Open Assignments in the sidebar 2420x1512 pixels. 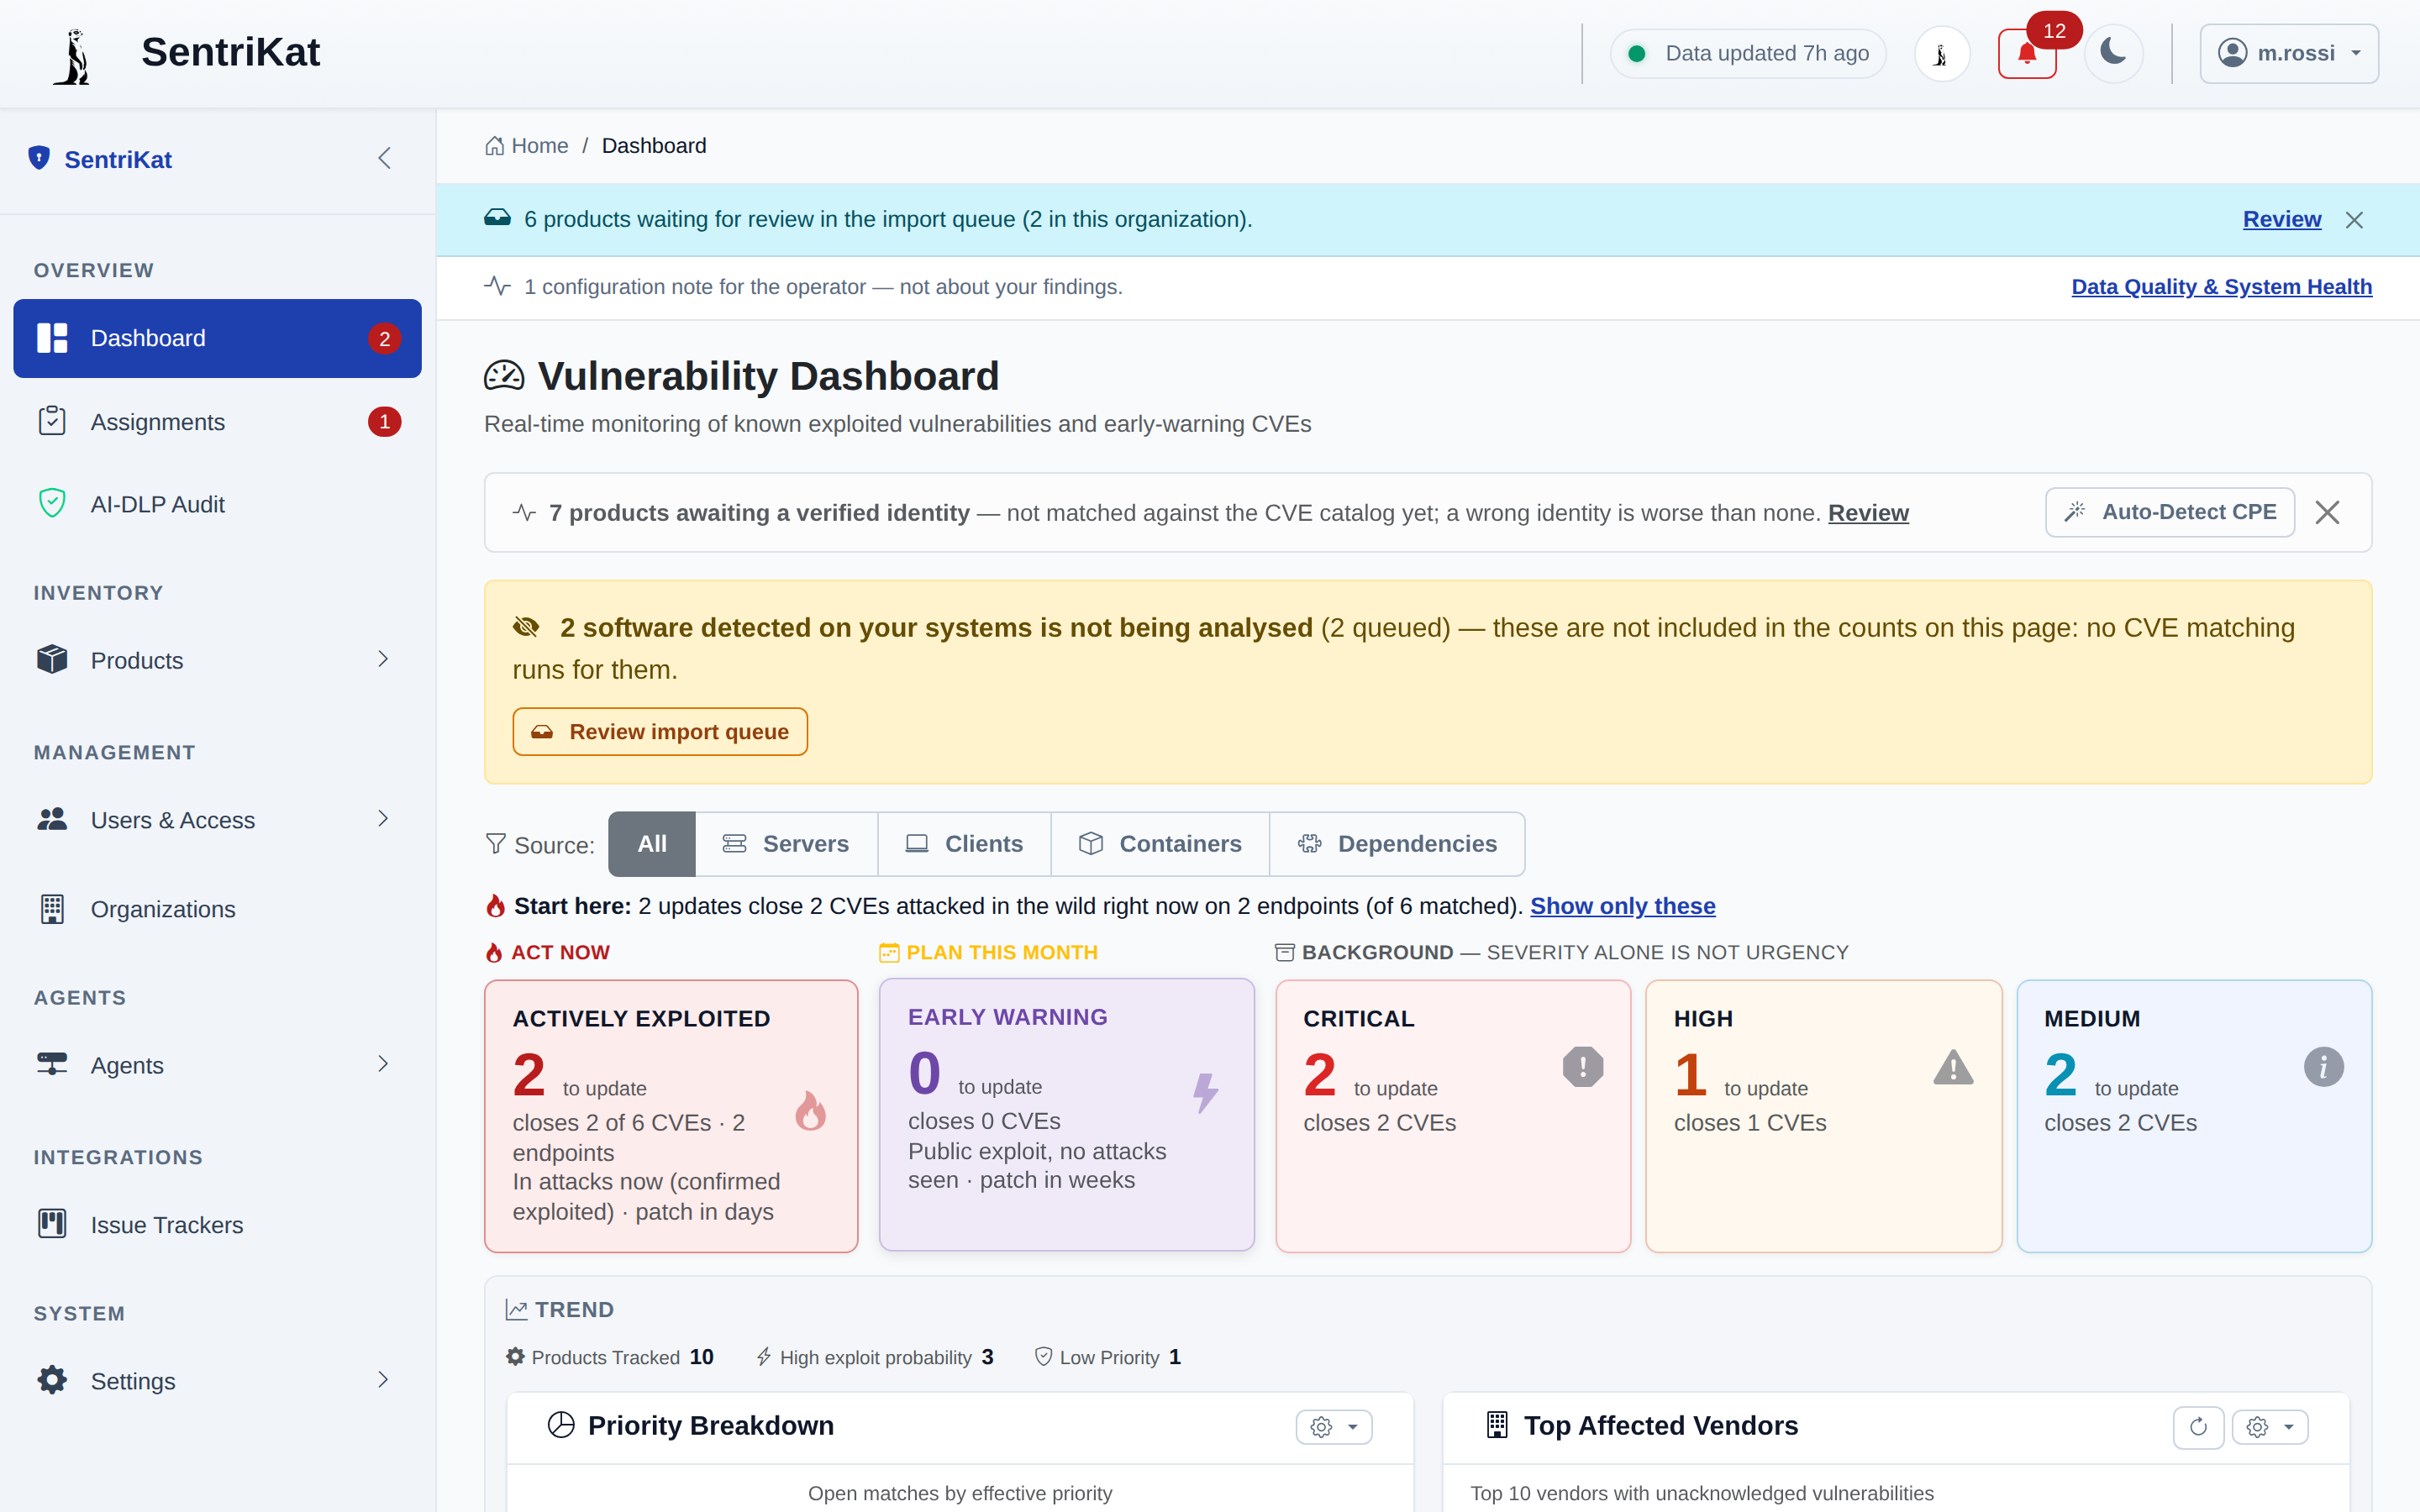(x=217, y=422)
